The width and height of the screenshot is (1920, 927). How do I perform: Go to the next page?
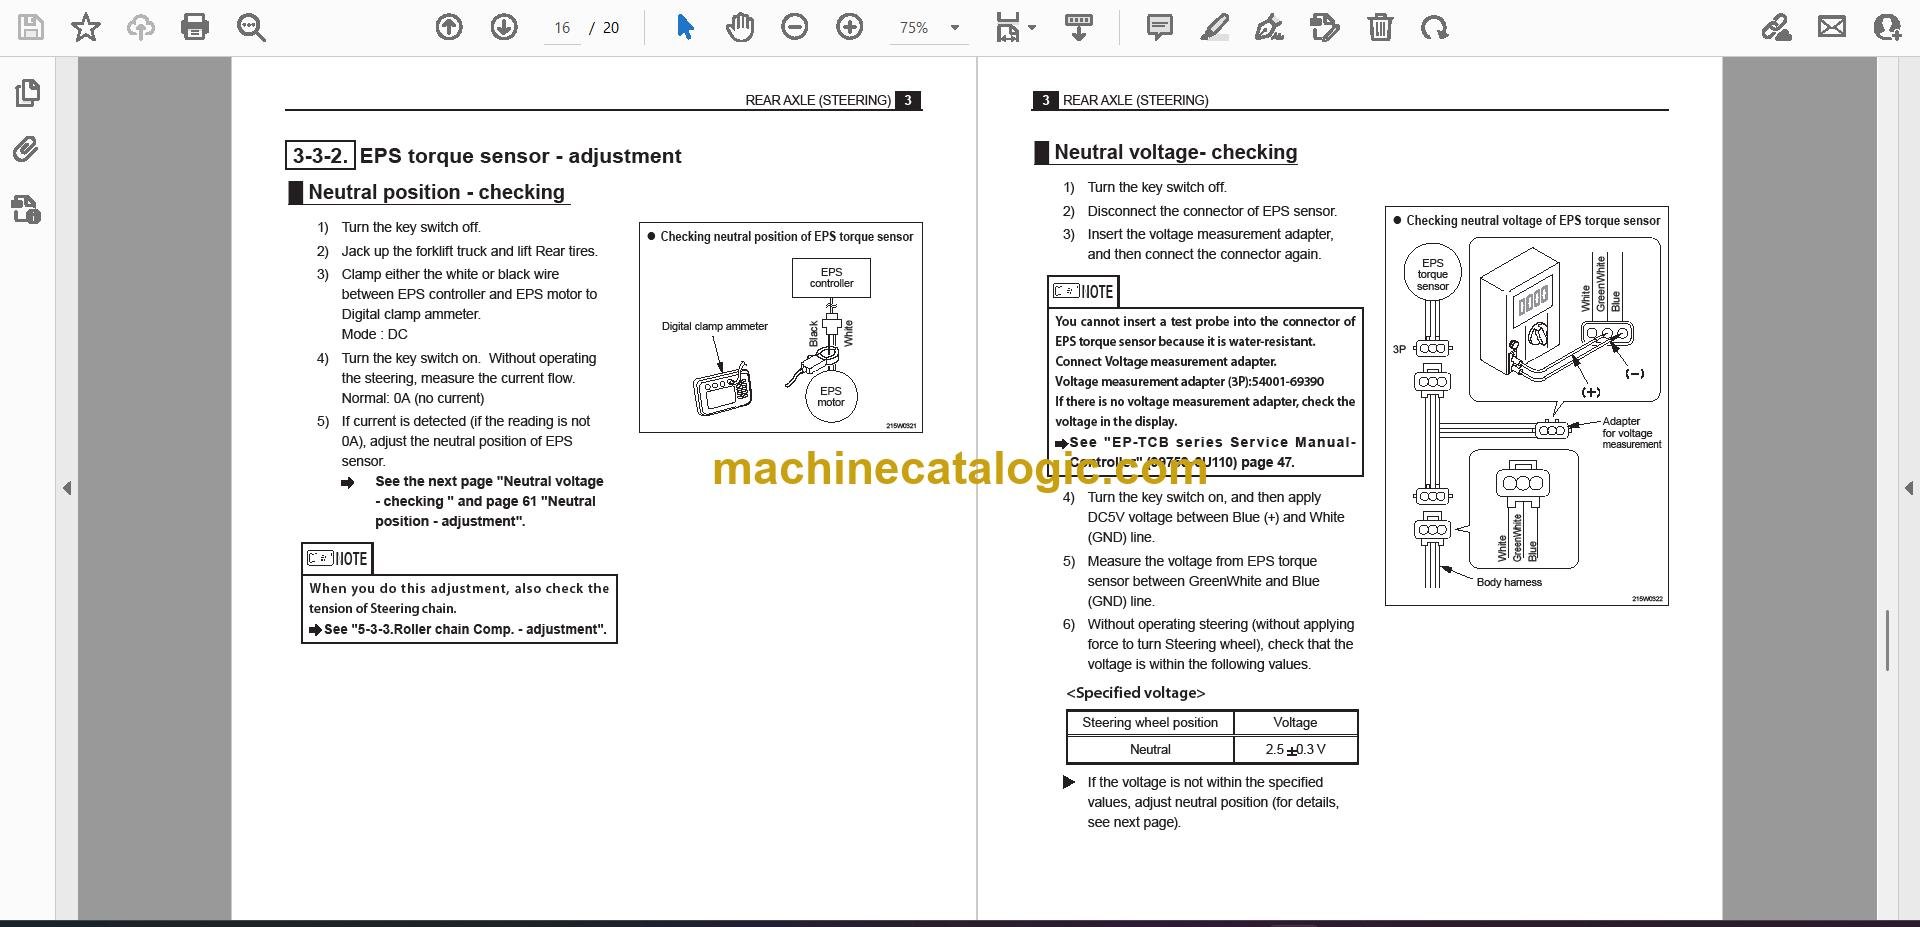pos(504,27)
